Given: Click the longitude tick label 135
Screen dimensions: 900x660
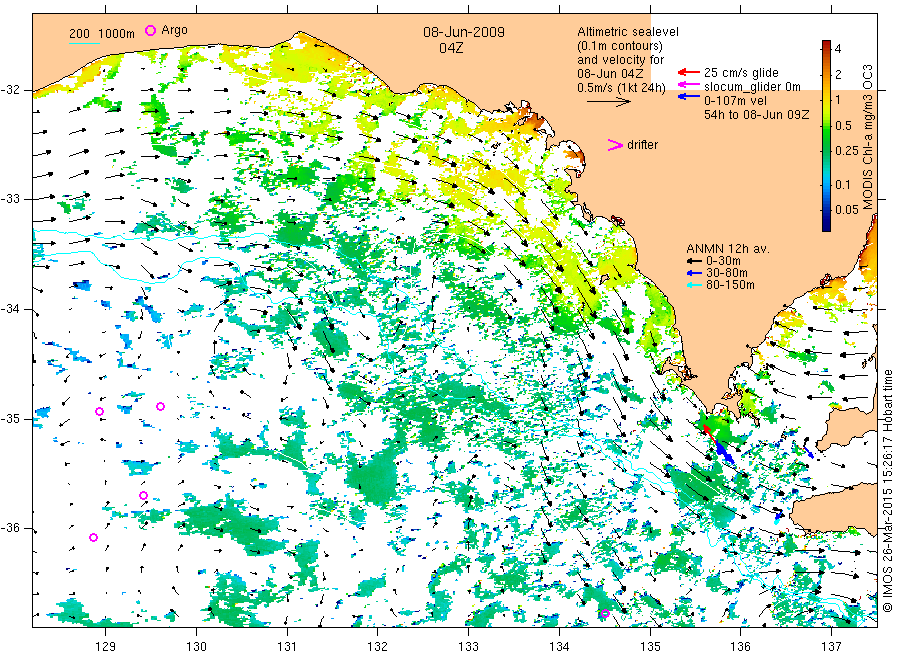Looking at the screenshot, I should [x=650, y=647].
